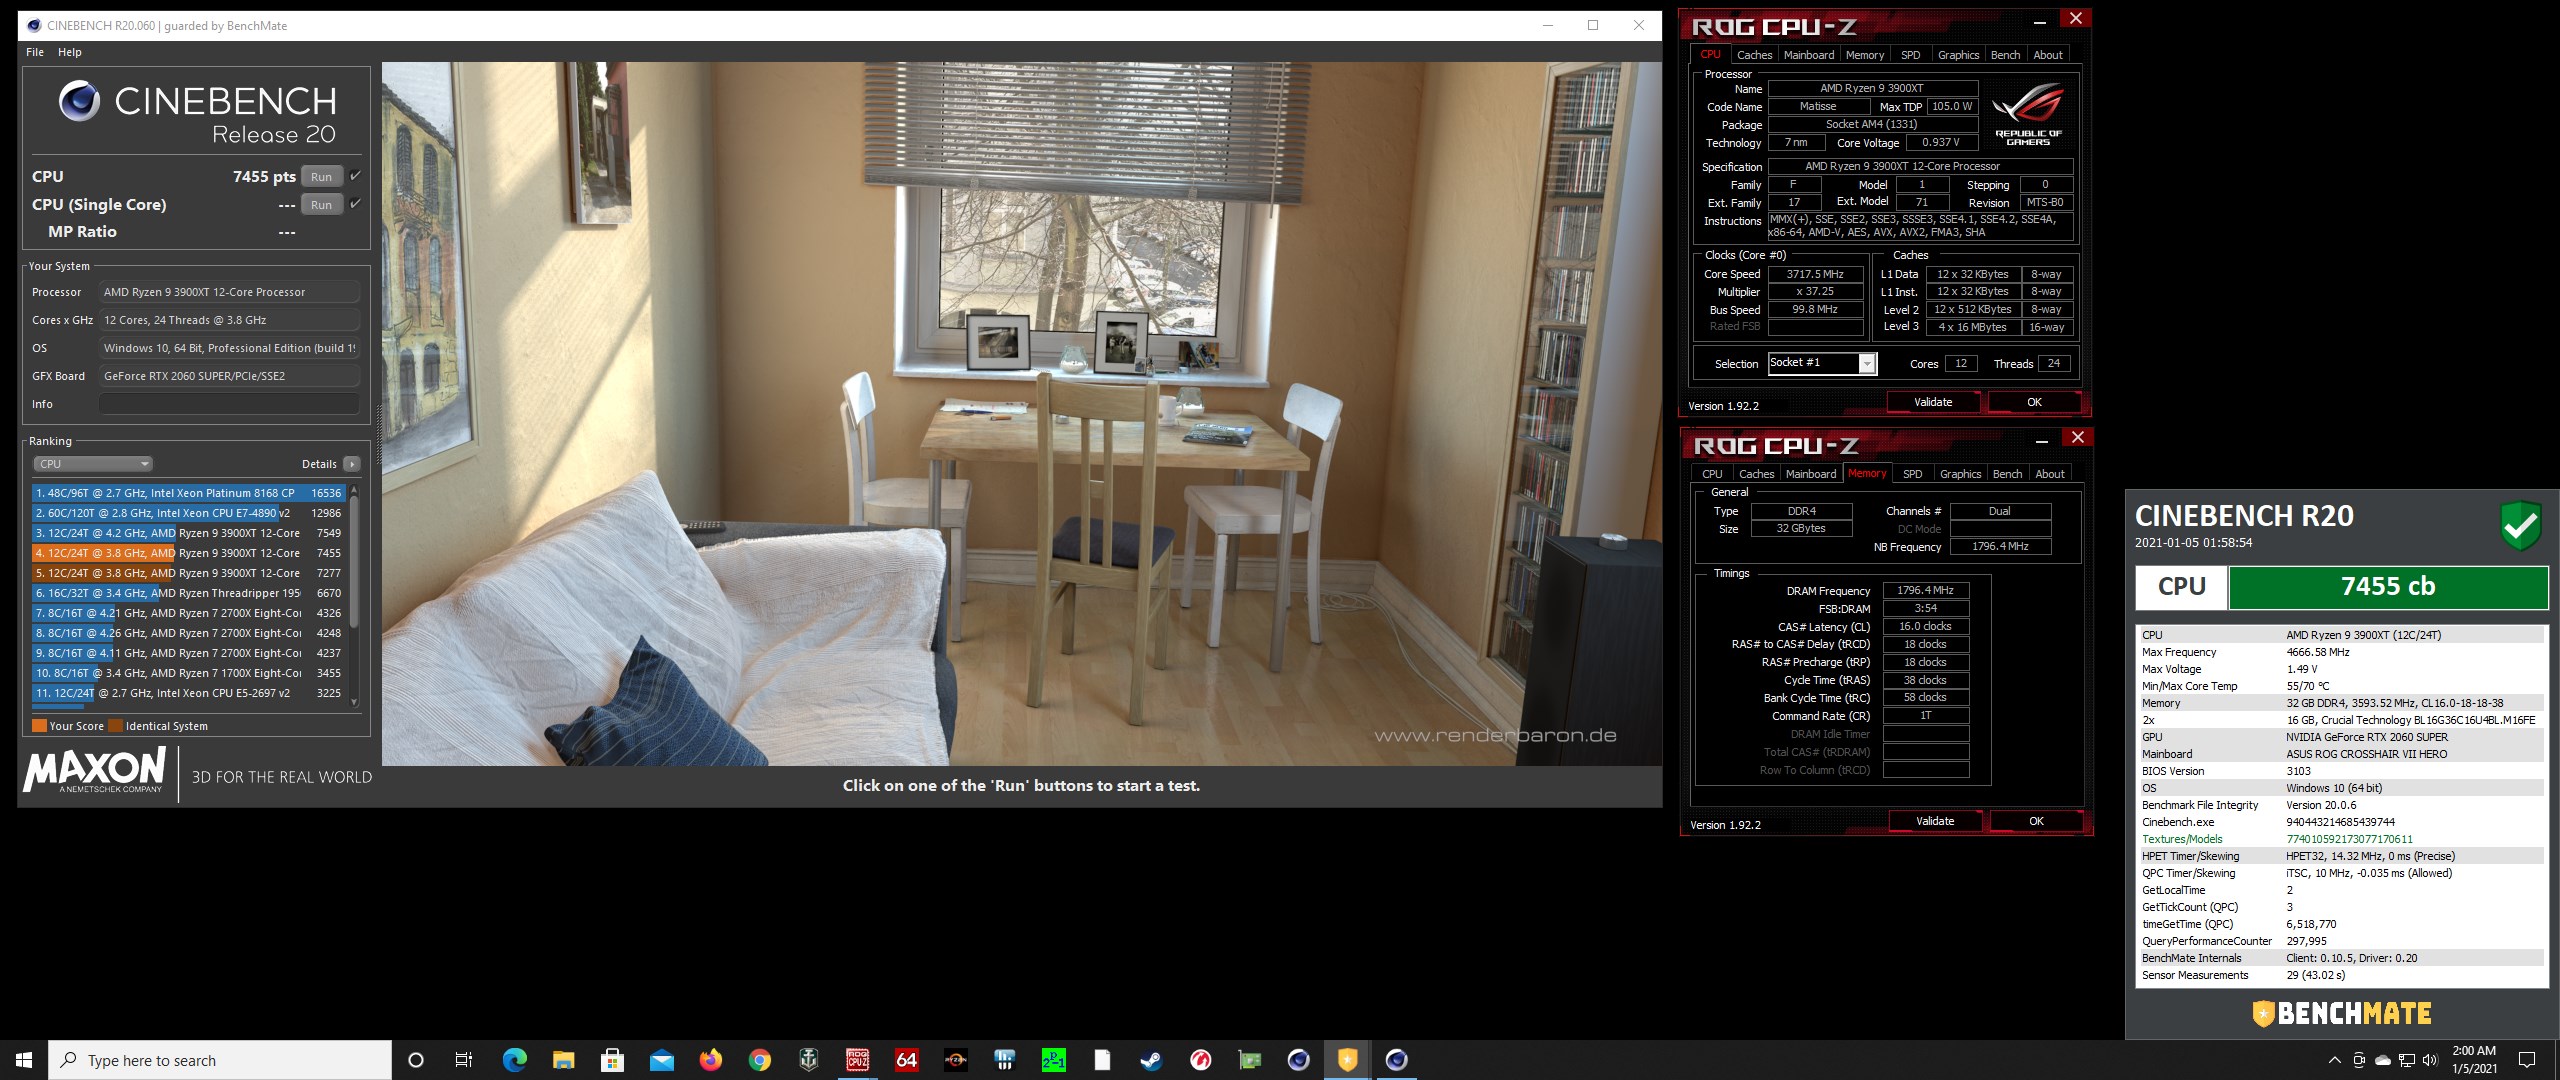Click the Type here to search box
2560x1080 pixels.
pyautogui.click(x=220, y=1060)
